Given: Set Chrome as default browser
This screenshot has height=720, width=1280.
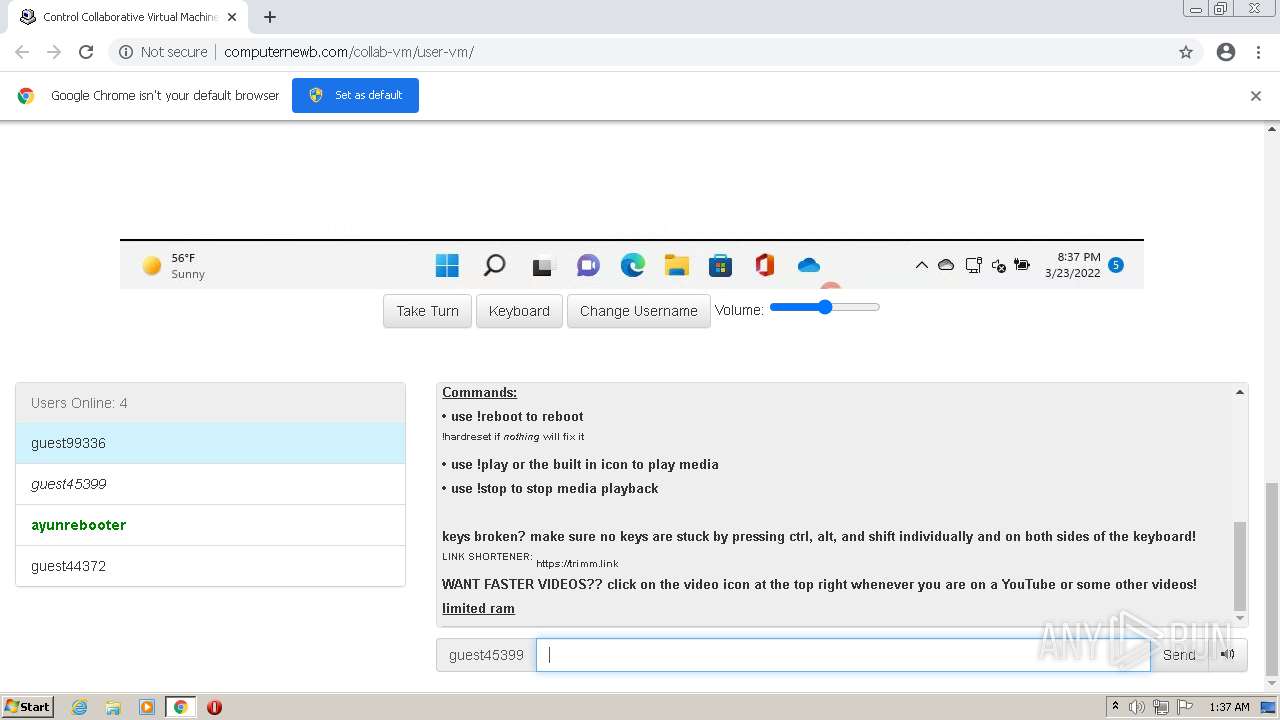Looking at the screenshot, I should 355,95.
